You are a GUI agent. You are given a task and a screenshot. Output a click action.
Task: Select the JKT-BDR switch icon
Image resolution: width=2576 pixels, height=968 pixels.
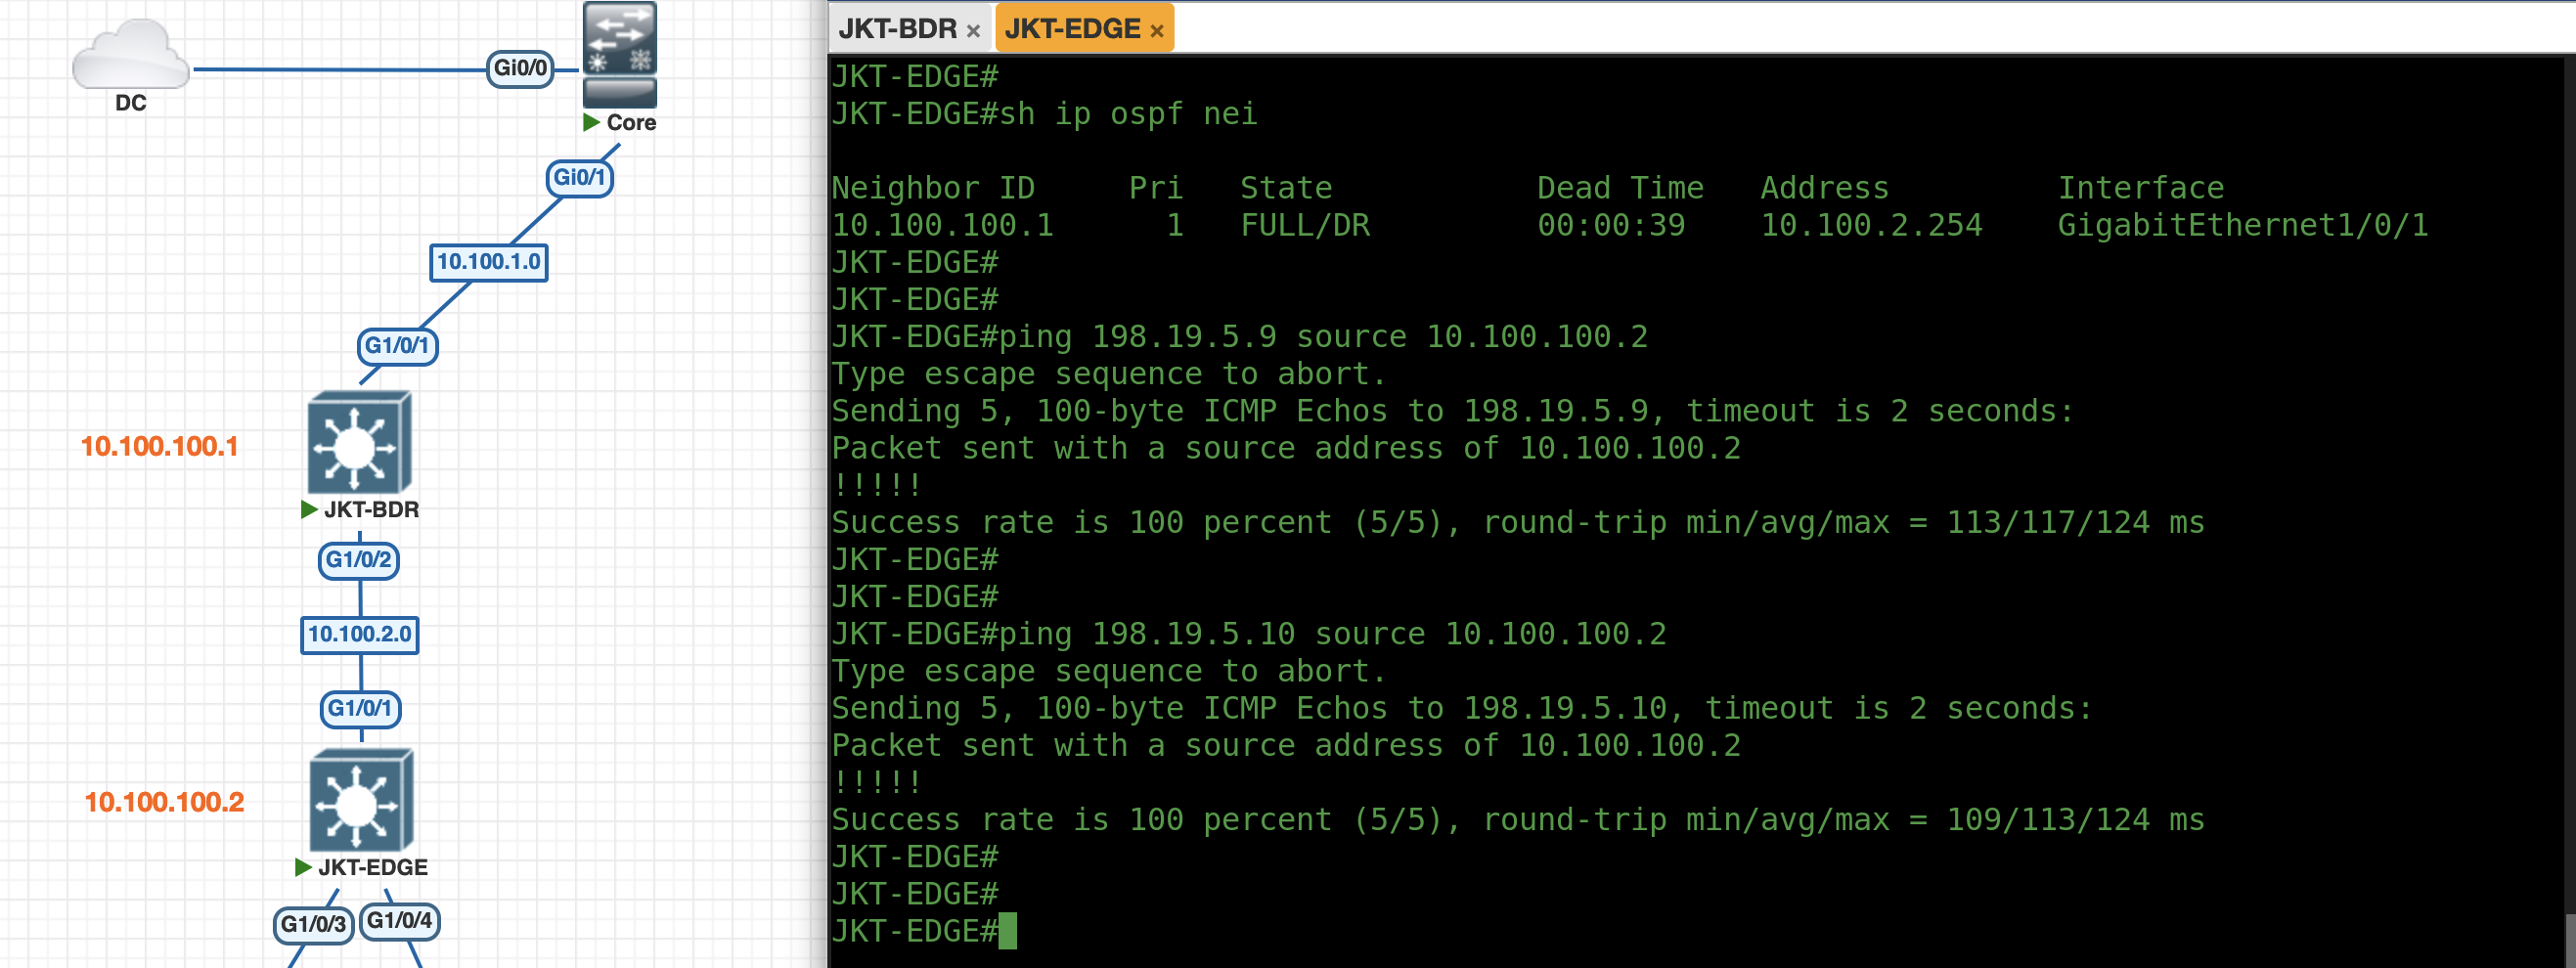tap(359, 443)
